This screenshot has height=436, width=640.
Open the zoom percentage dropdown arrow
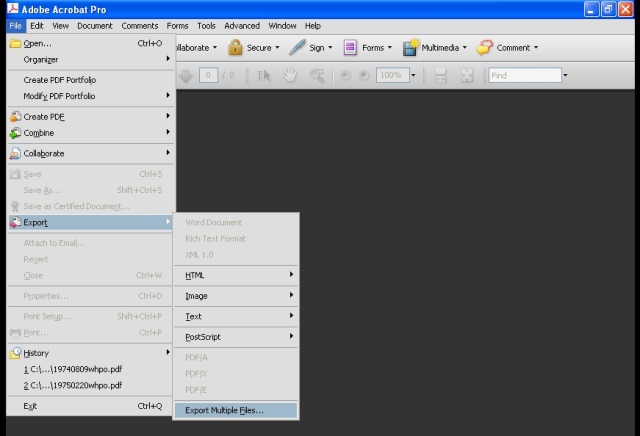(413, 75)
